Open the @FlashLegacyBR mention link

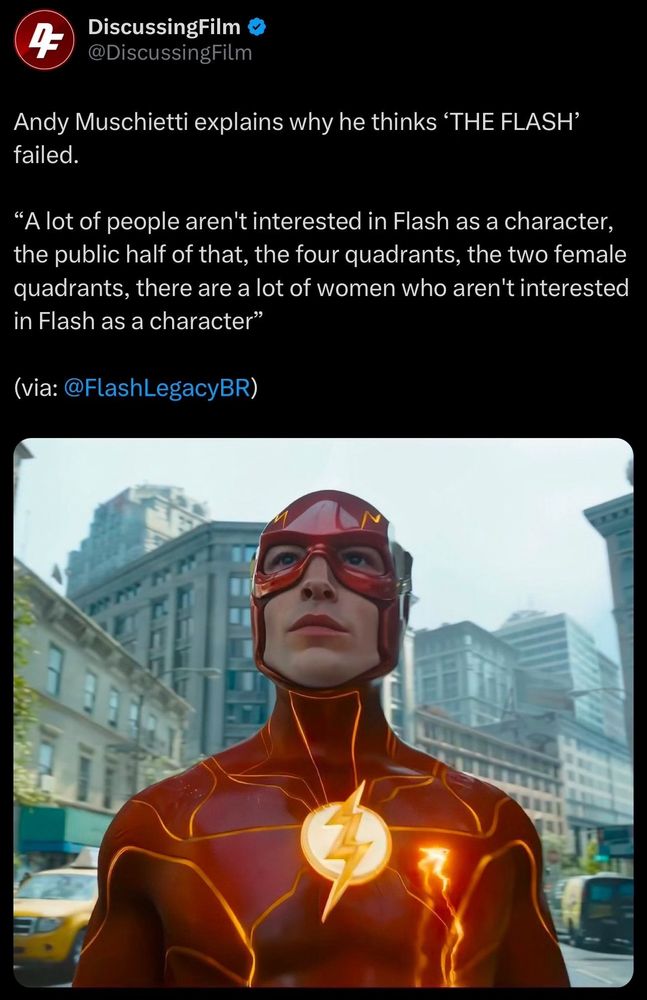click(157, 387)
